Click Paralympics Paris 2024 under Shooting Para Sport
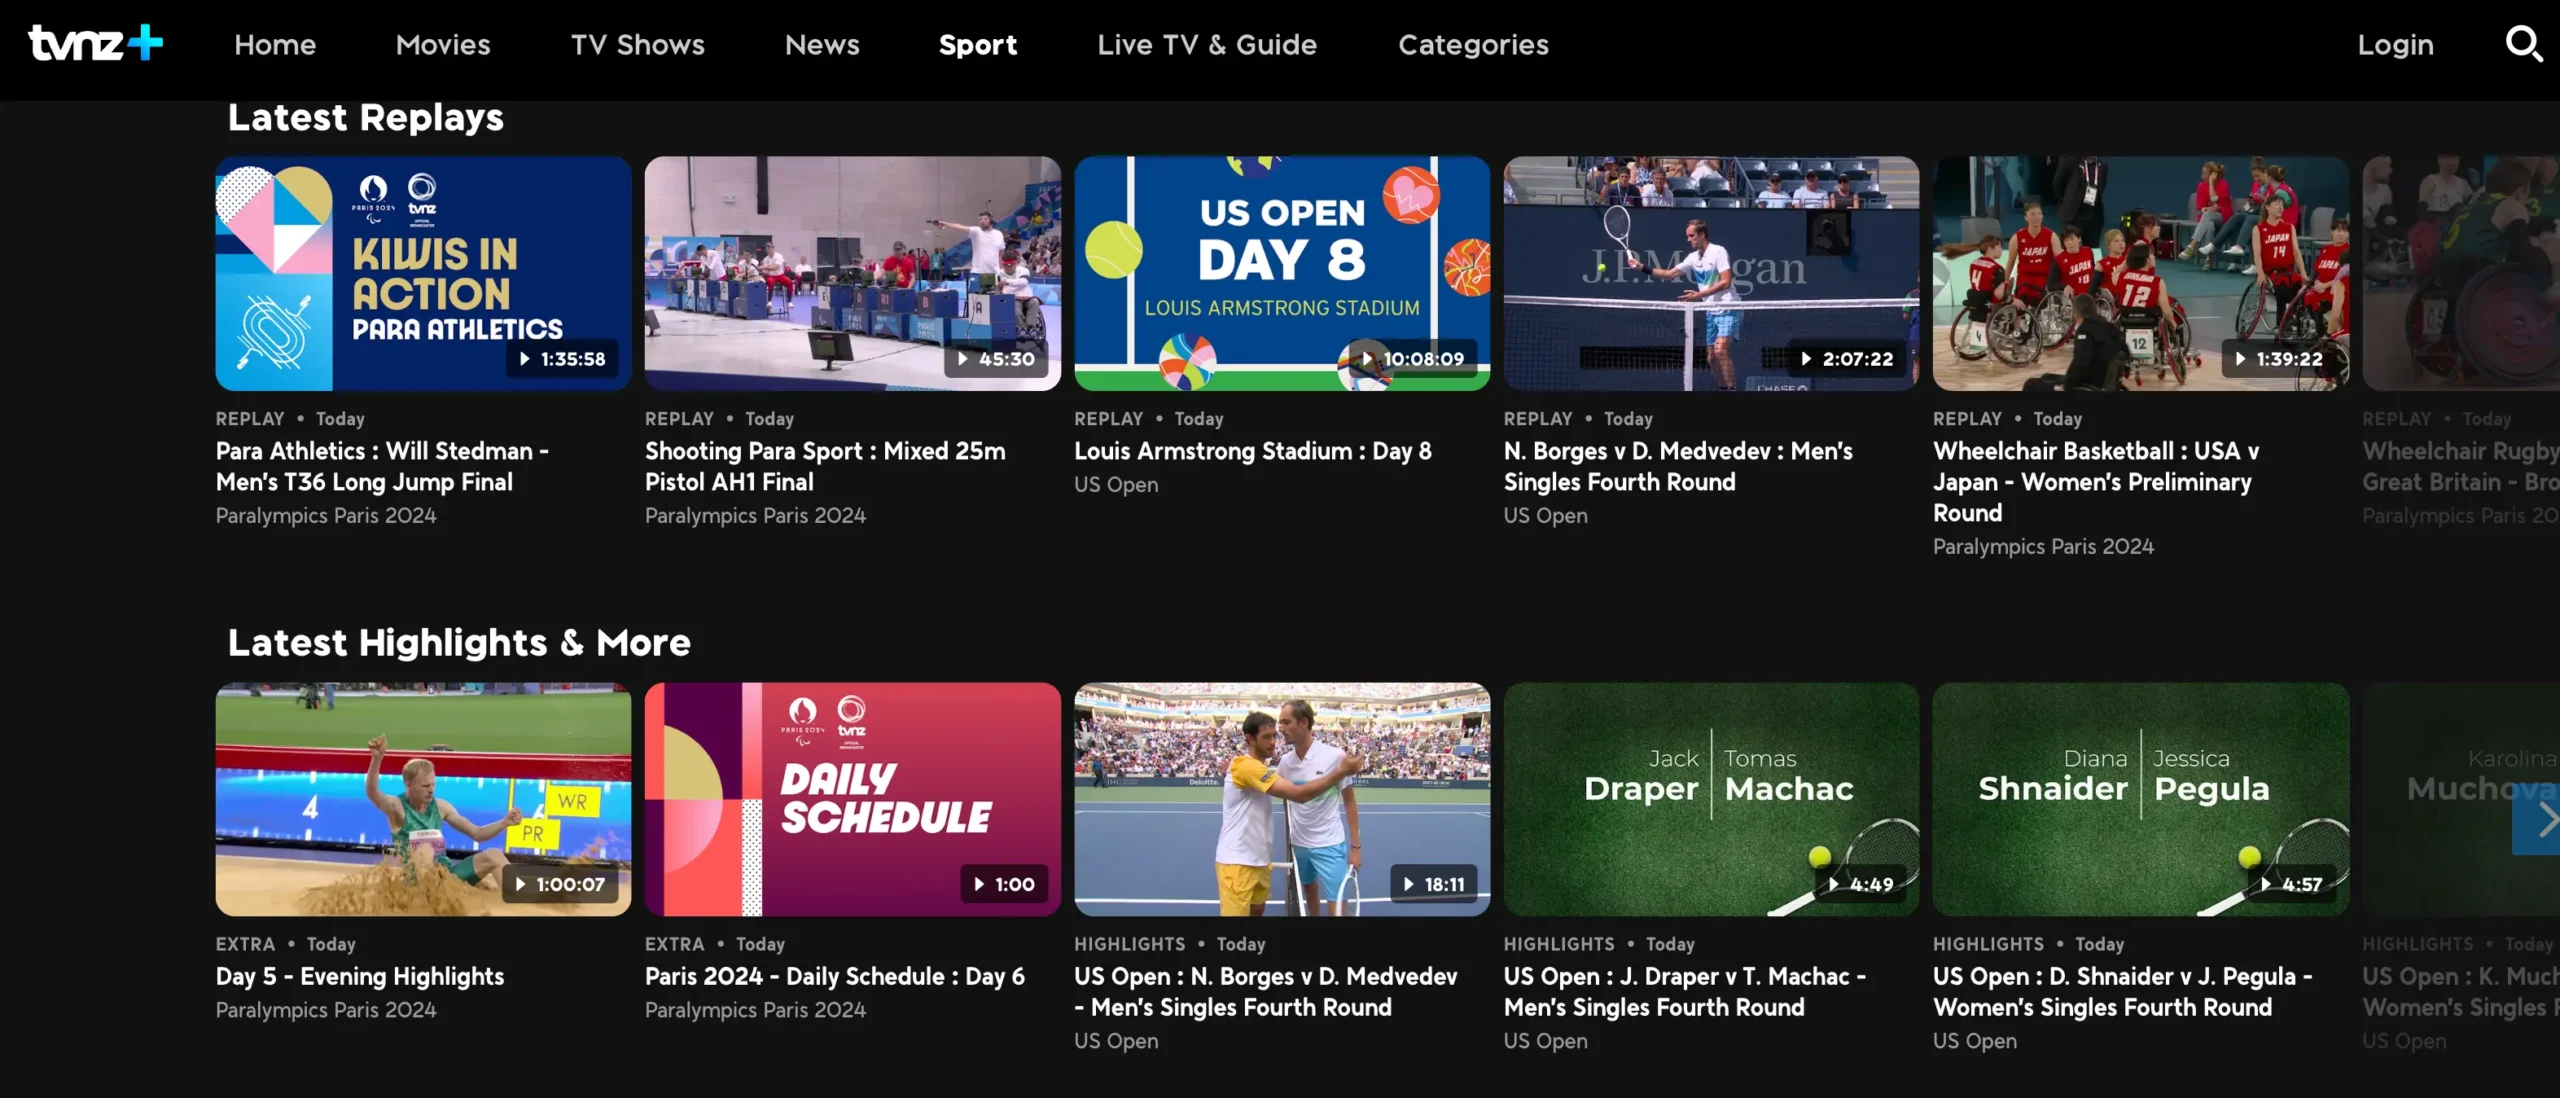The width and height of the screenshot is (2560, 1098). [x=755, y=516]
